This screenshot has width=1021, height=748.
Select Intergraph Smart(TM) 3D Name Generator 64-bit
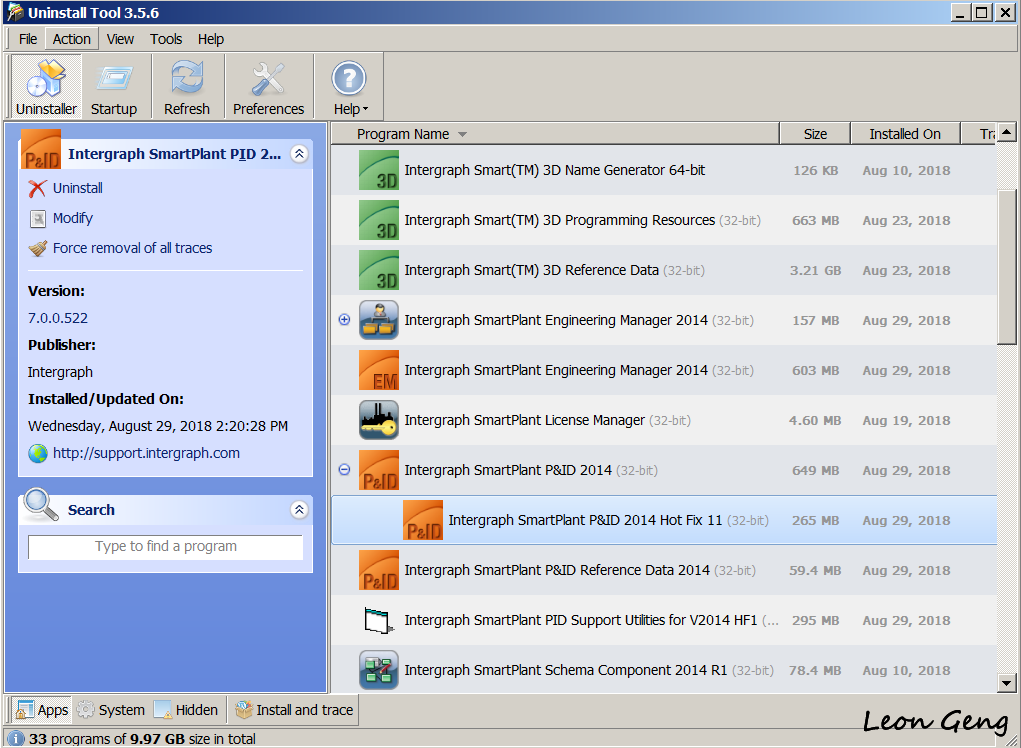[664, 171]
